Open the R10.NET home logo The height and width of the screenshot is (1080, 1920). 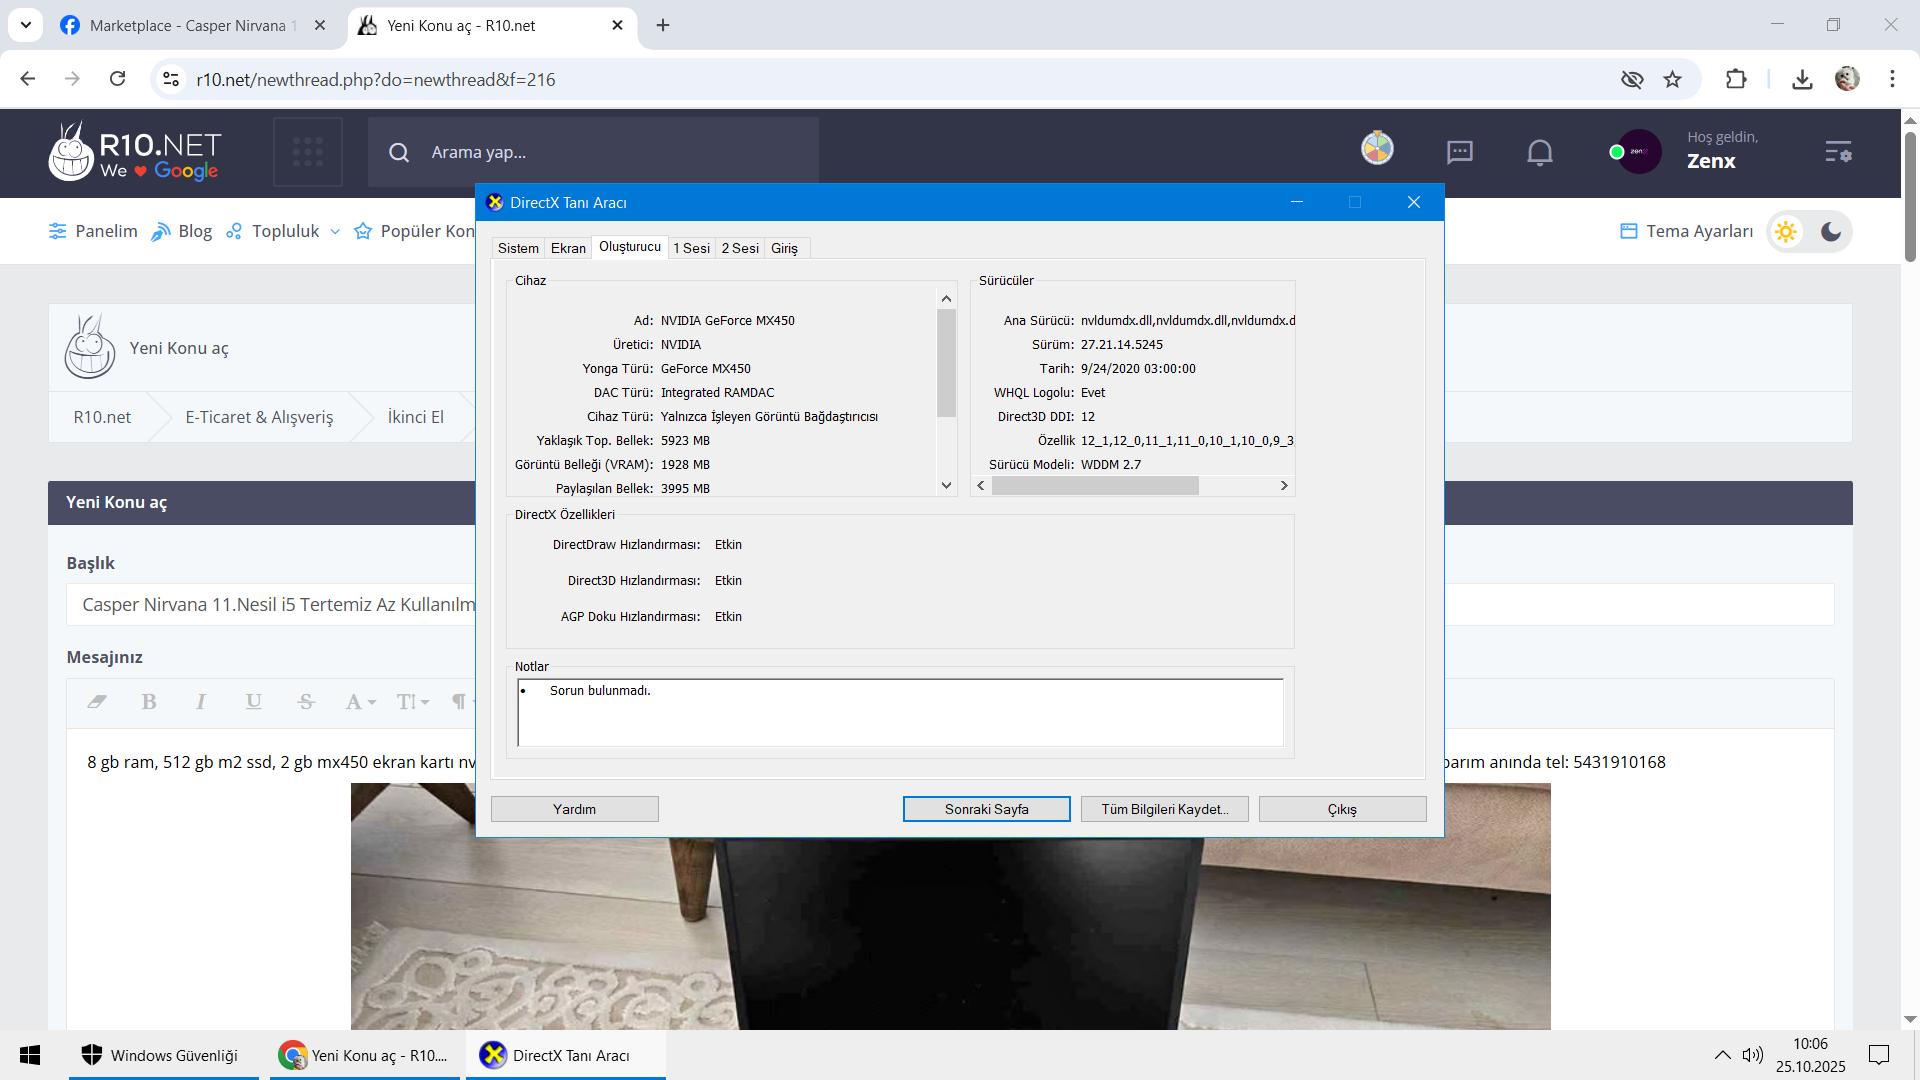(x=135, y=152)
